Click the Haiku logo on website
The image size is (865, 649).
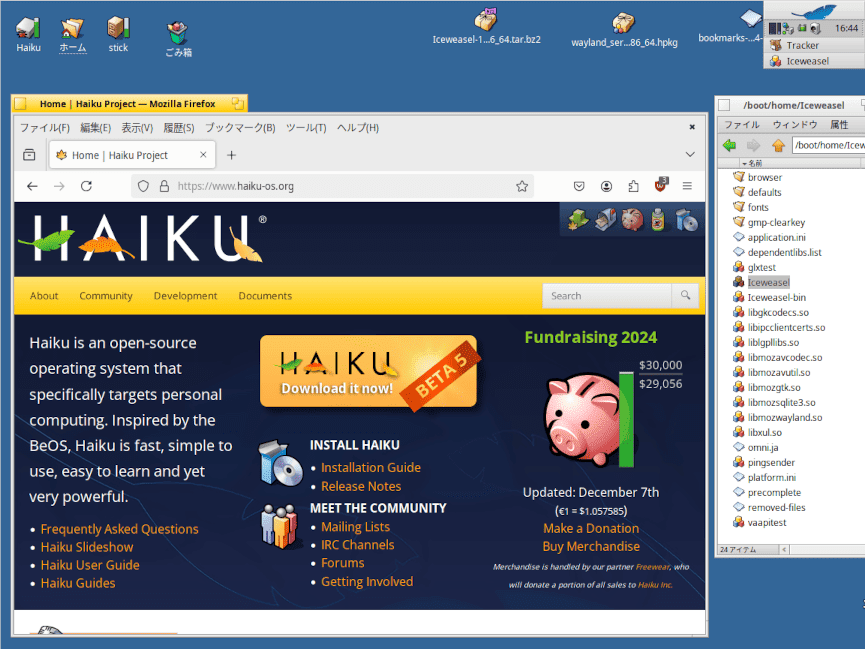[x=142, y=238]
